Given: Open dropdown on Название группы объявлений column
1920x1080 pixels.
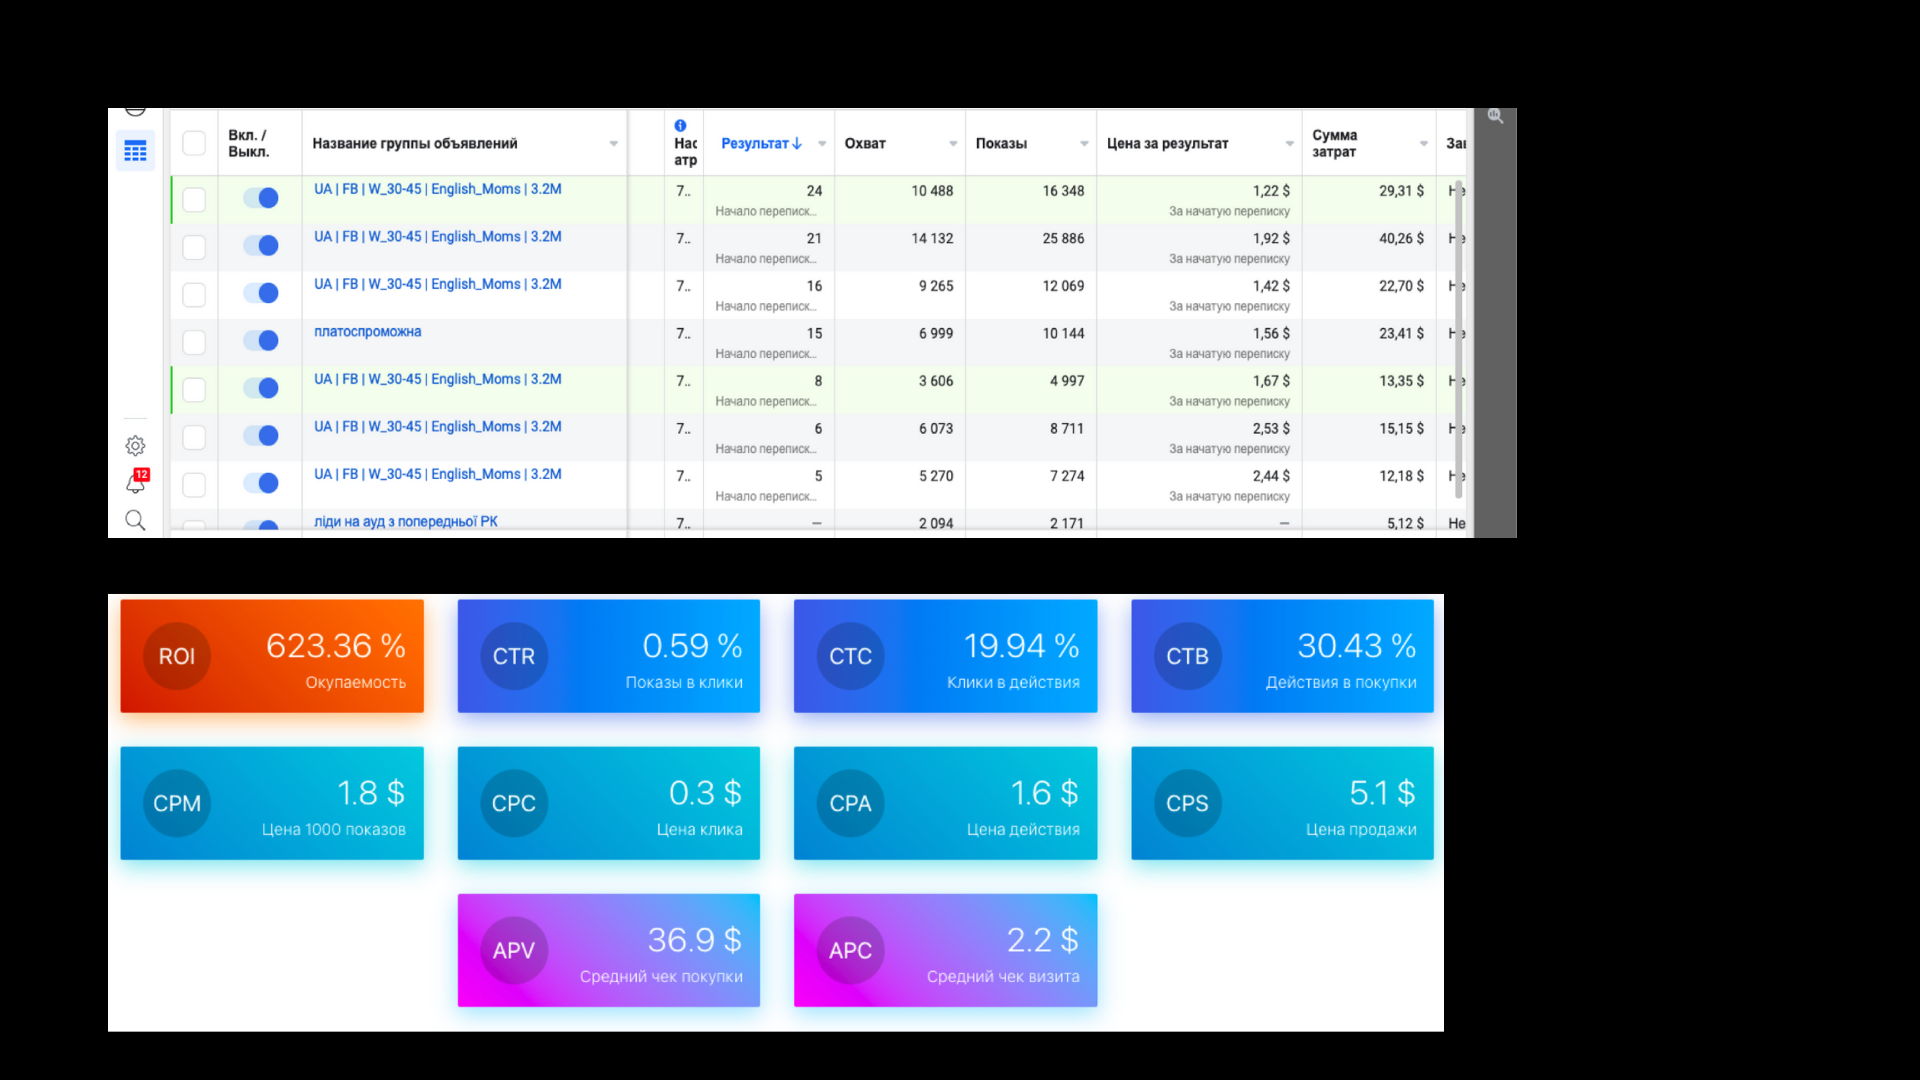Looking at the screenshot, I should [614, 144].
